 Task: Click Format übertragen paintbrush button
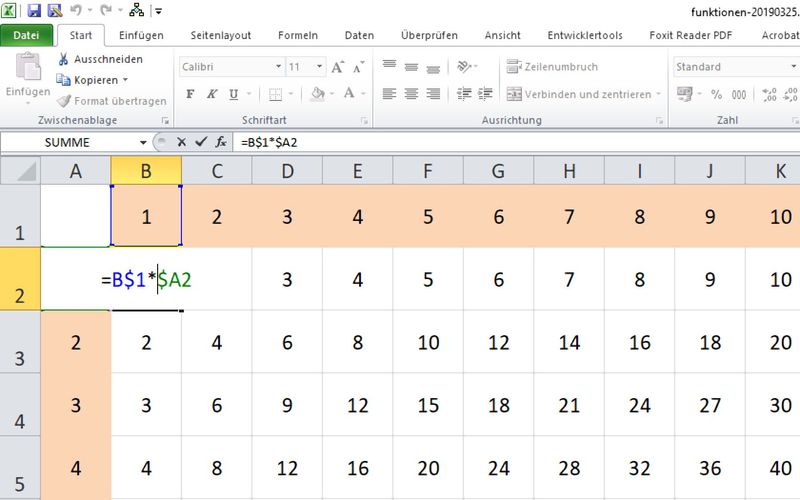[x=111, y=101]
